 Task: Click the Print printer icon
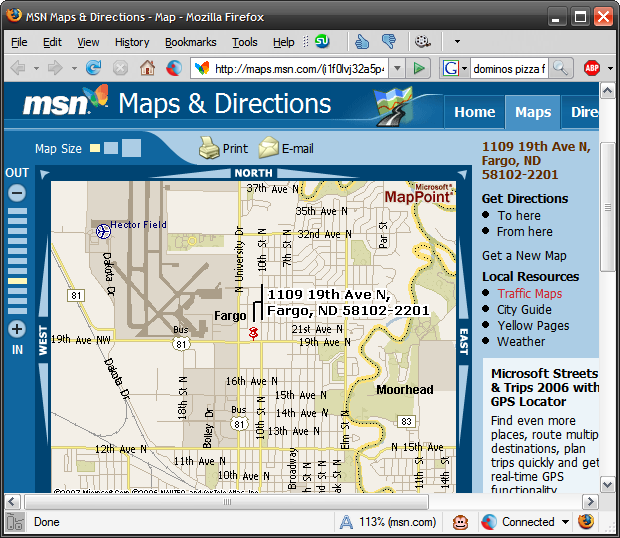pyautogui.click(x=209, y=148)
